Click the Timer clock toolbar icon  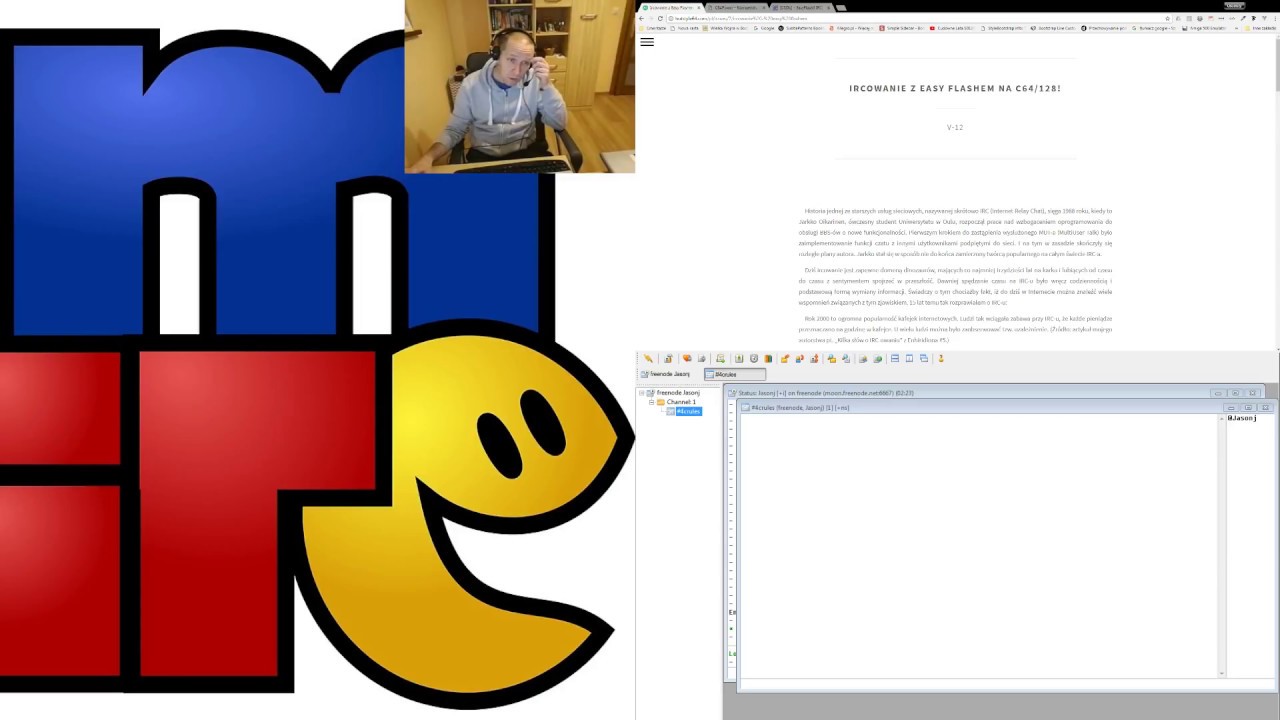[x=754, y=358]
